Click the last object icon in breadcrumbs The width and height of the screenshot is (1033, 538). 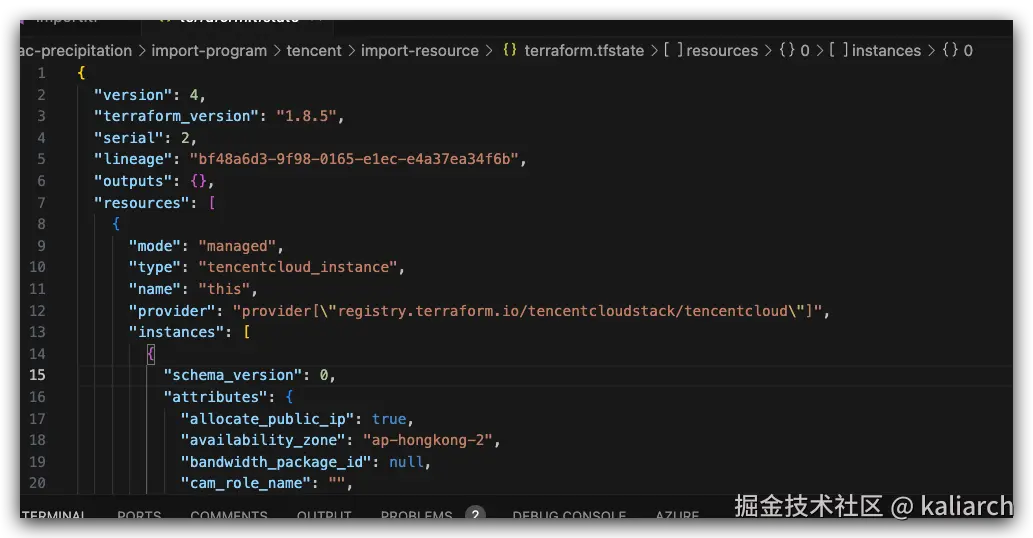[x=950, y=51]
